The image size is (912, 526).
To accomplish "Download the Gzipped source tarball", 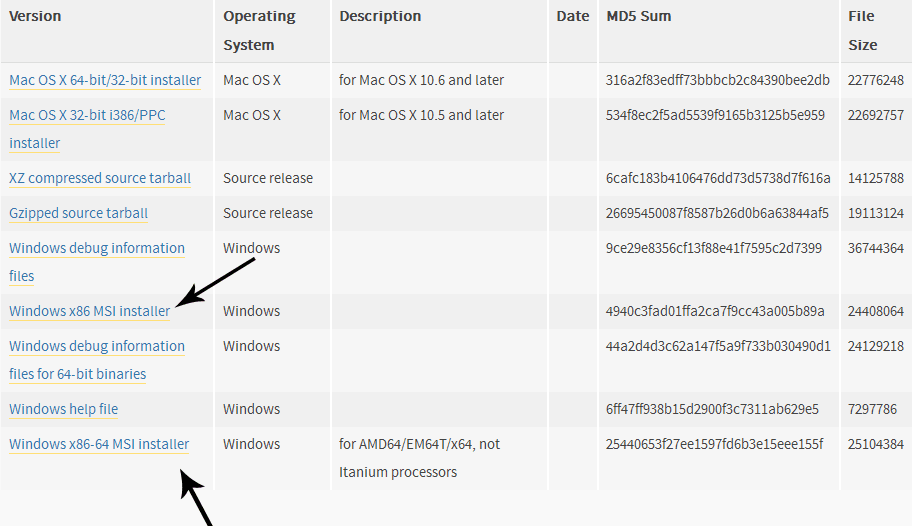I will click(78, 213).
